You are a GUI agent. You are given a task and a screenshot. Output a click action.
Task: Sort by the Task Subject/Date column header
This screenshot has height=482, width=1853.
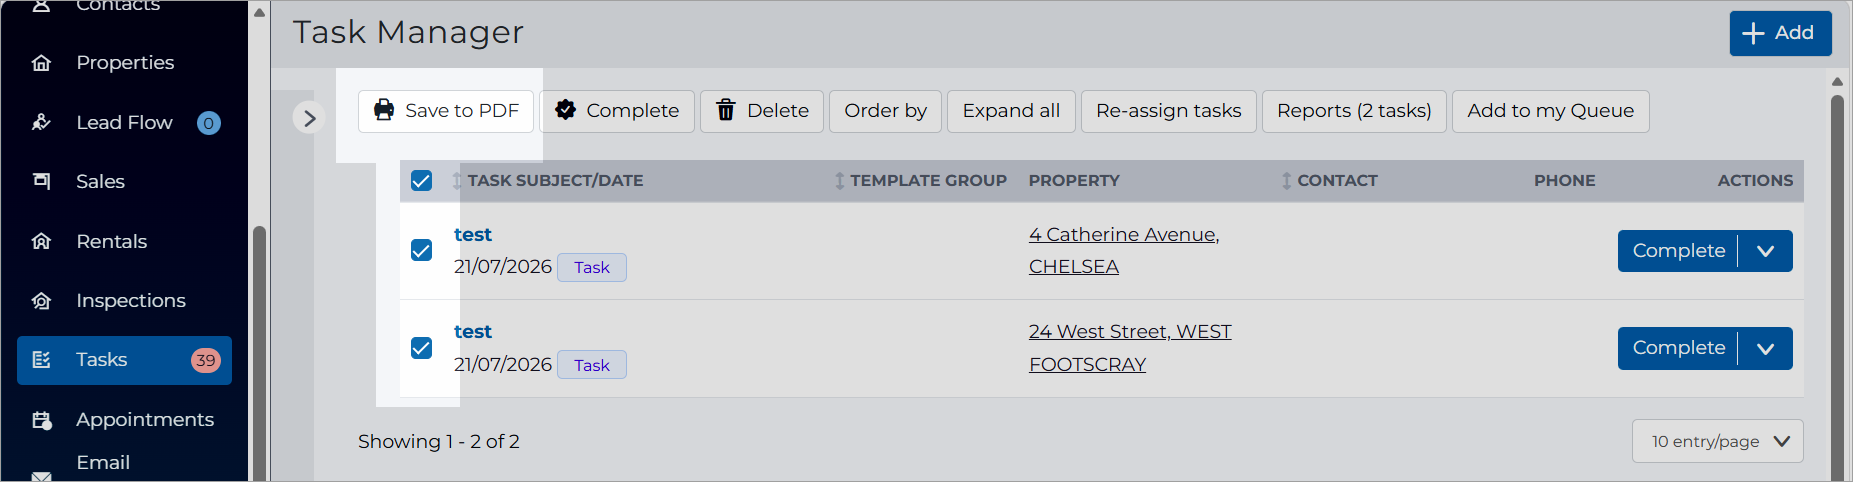(x=555, y=181)
